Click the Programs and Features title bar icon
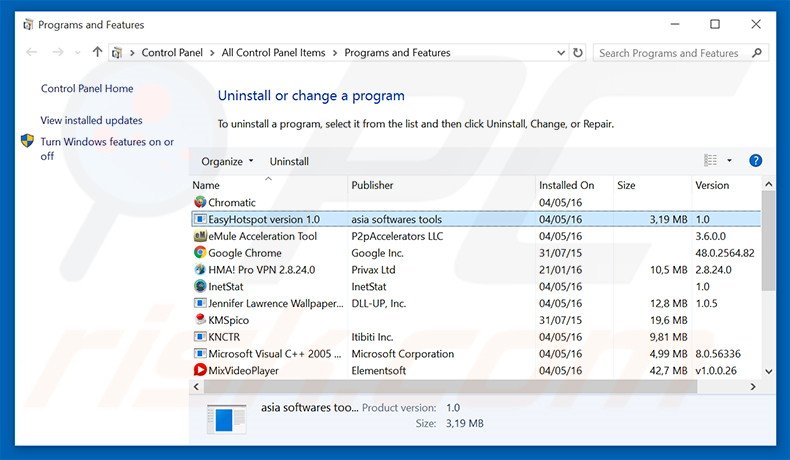The height and width of the screenshot is (460, 790). (x=28, y=25)
